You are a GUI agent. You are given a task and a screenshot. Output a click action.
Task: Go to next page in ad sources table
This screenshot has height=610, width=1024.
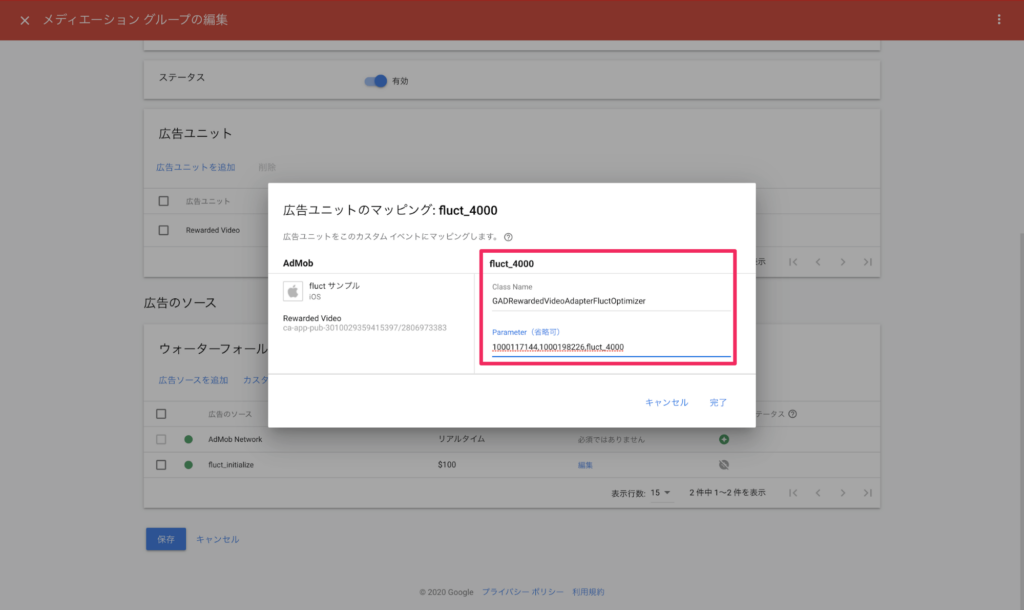[x=842, y=493]
